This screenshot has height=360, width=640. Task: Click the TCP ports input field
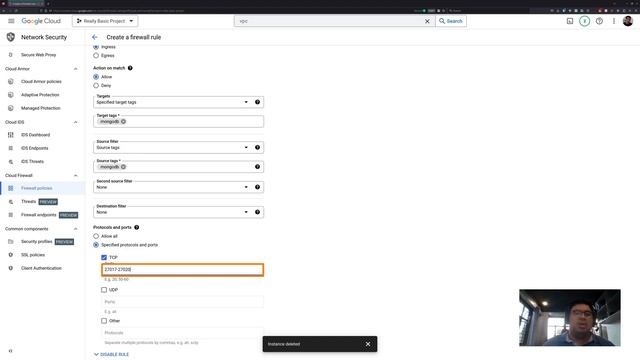click(182, 270)
